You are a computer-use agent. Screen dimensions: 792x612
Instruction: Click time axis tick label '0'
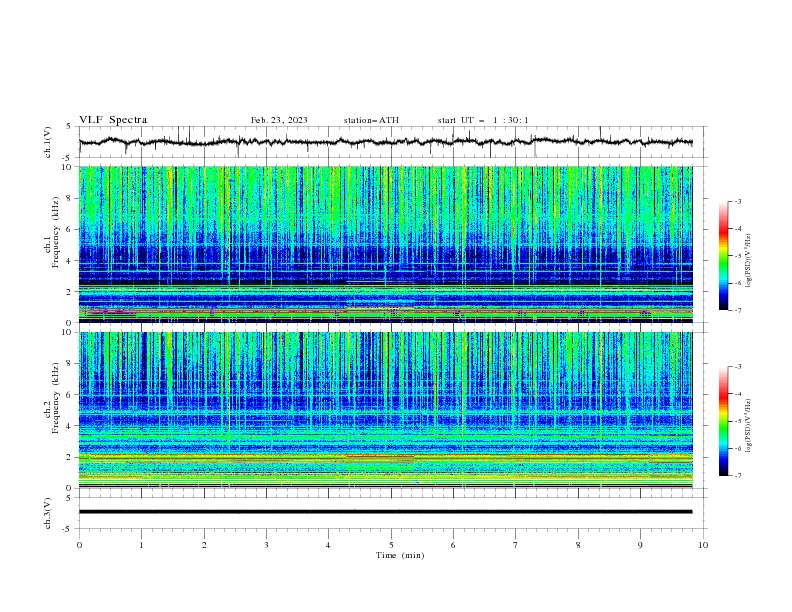click(79, 545)
